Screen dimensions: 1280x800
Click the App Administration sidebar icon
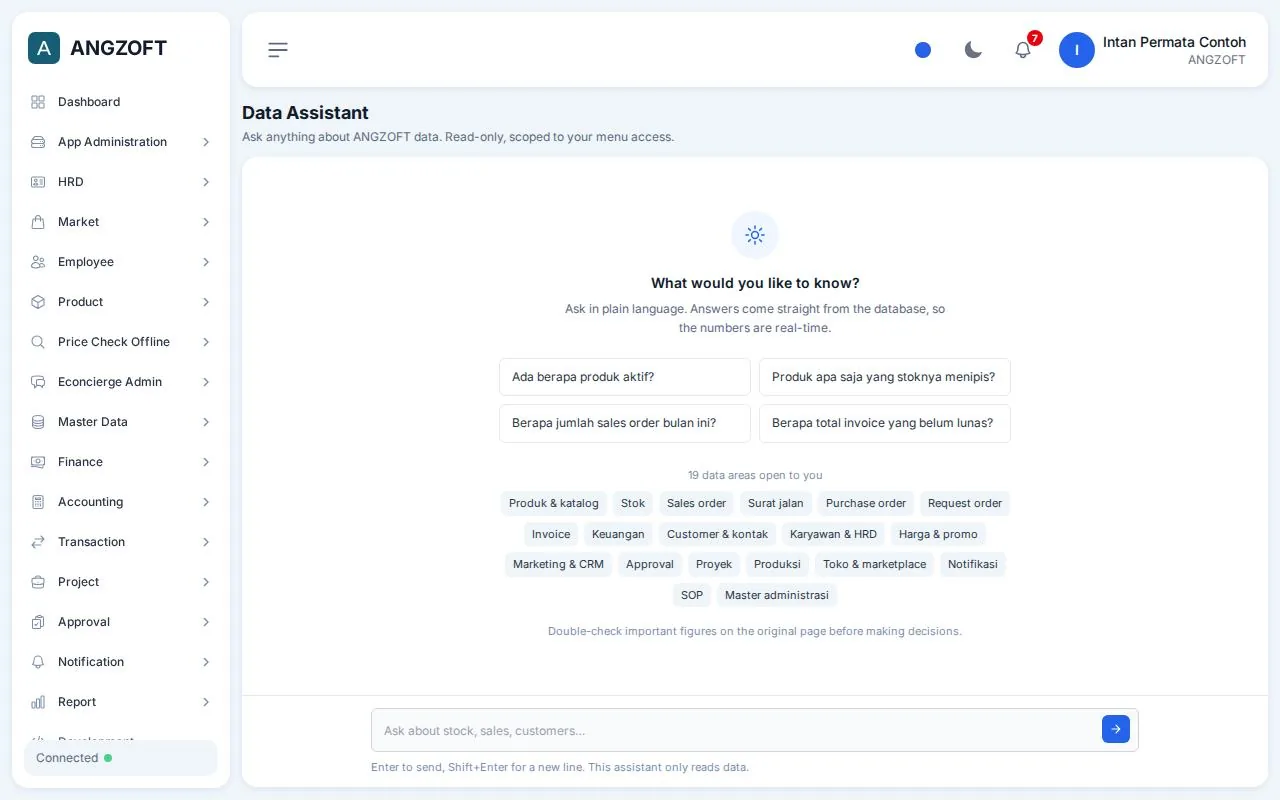pos(38,142)
